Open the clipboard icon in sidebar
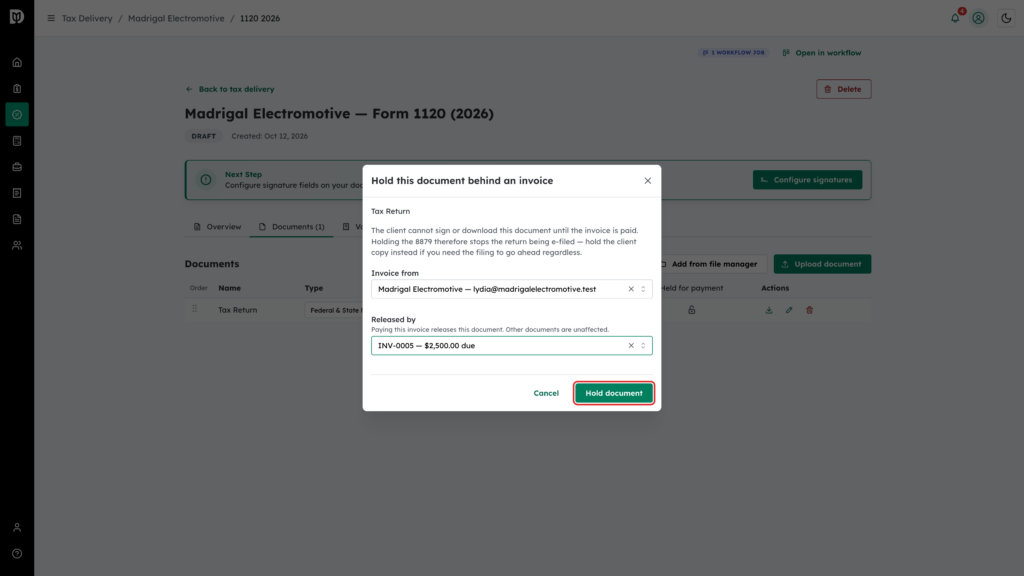 [17, 89]
